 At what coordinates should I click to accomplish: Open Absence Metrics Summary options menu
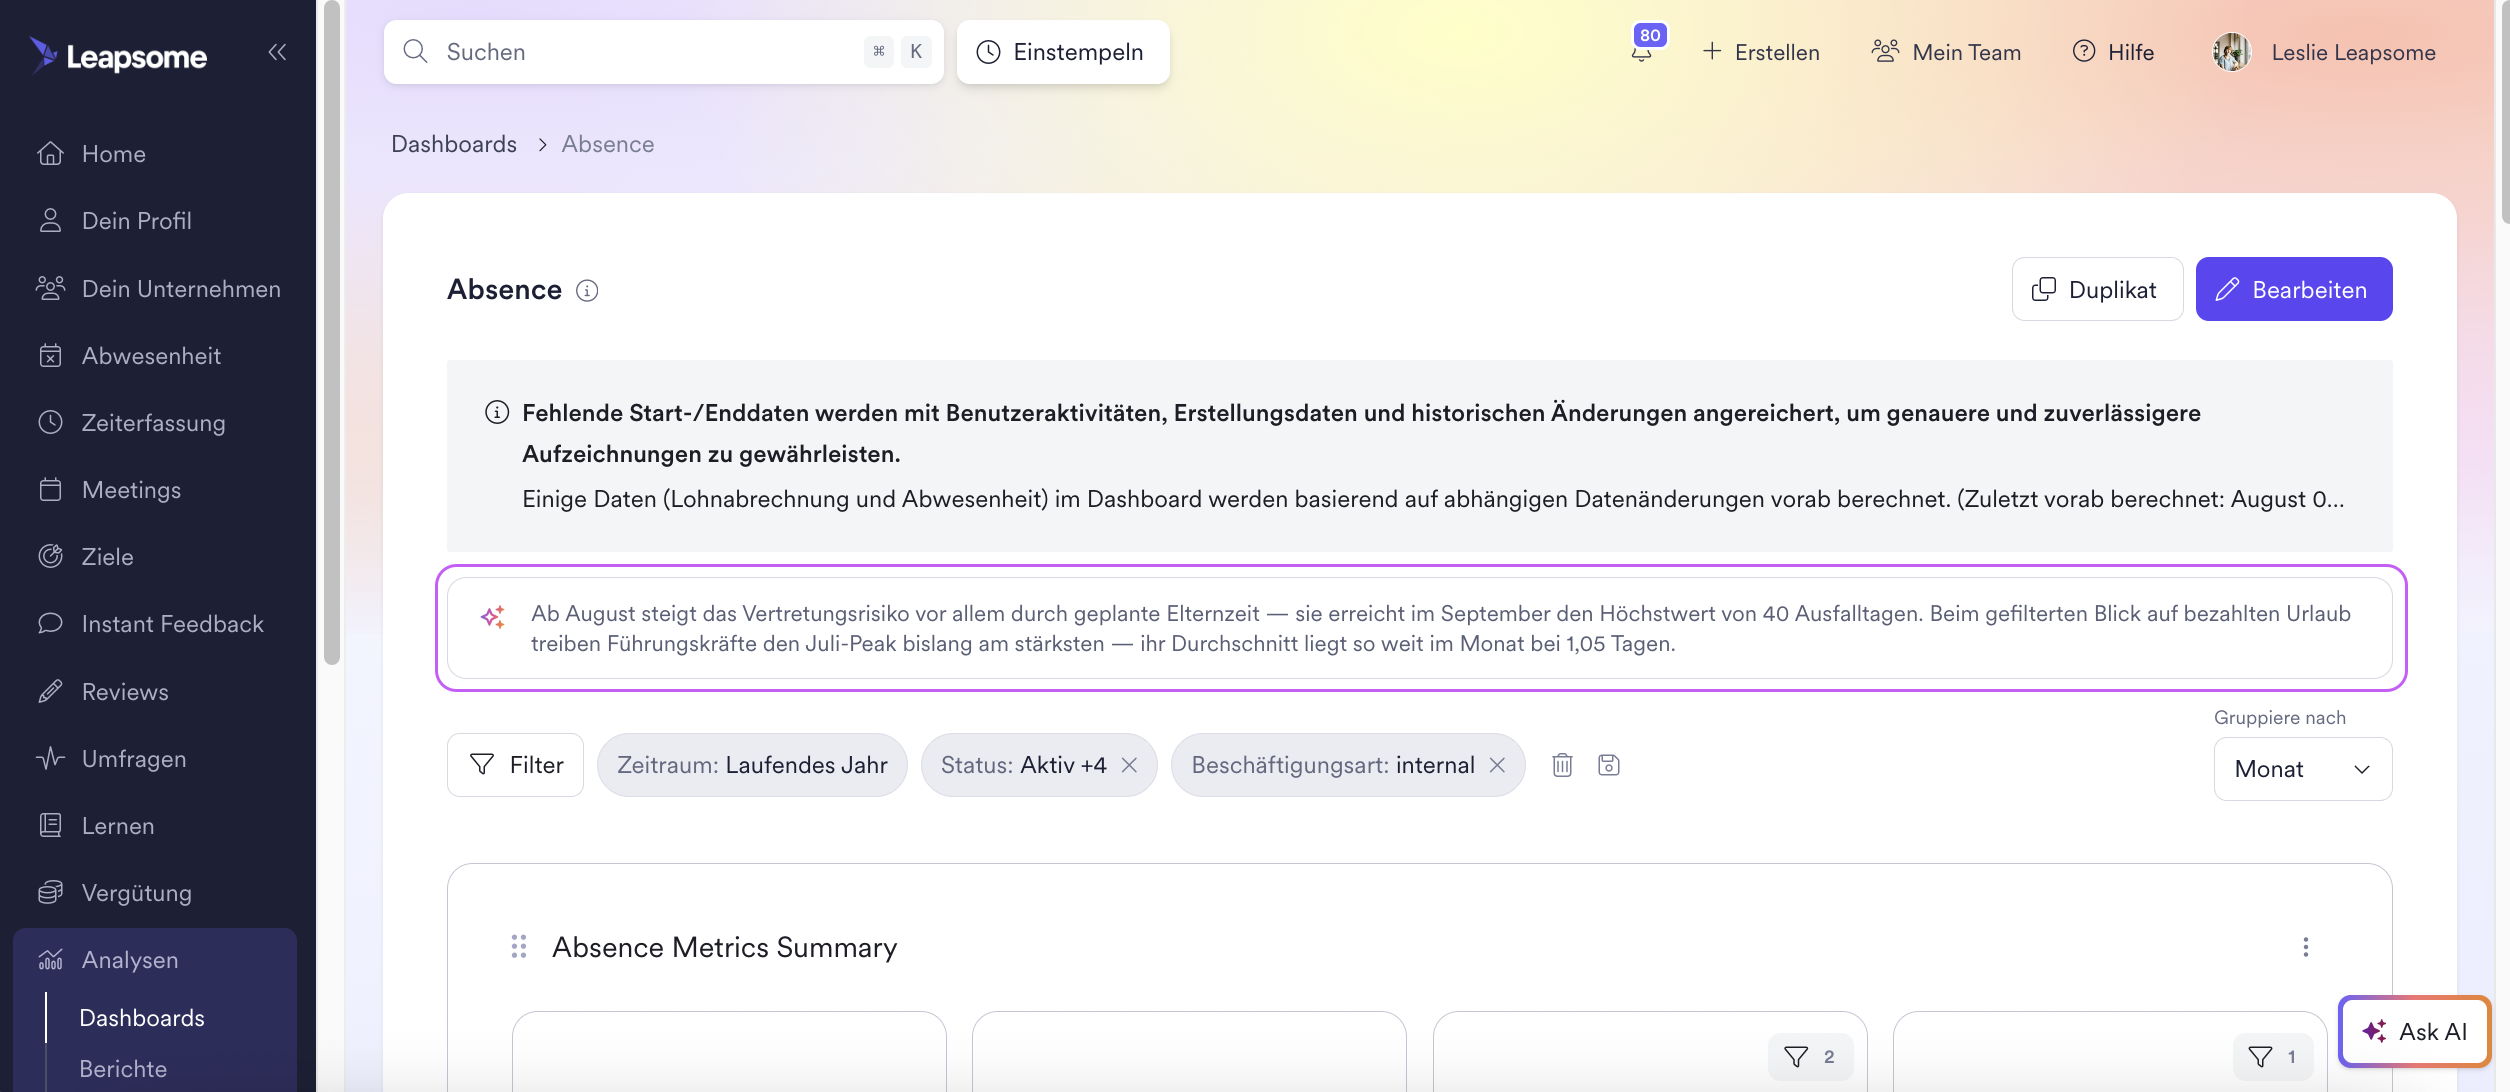2306,947
